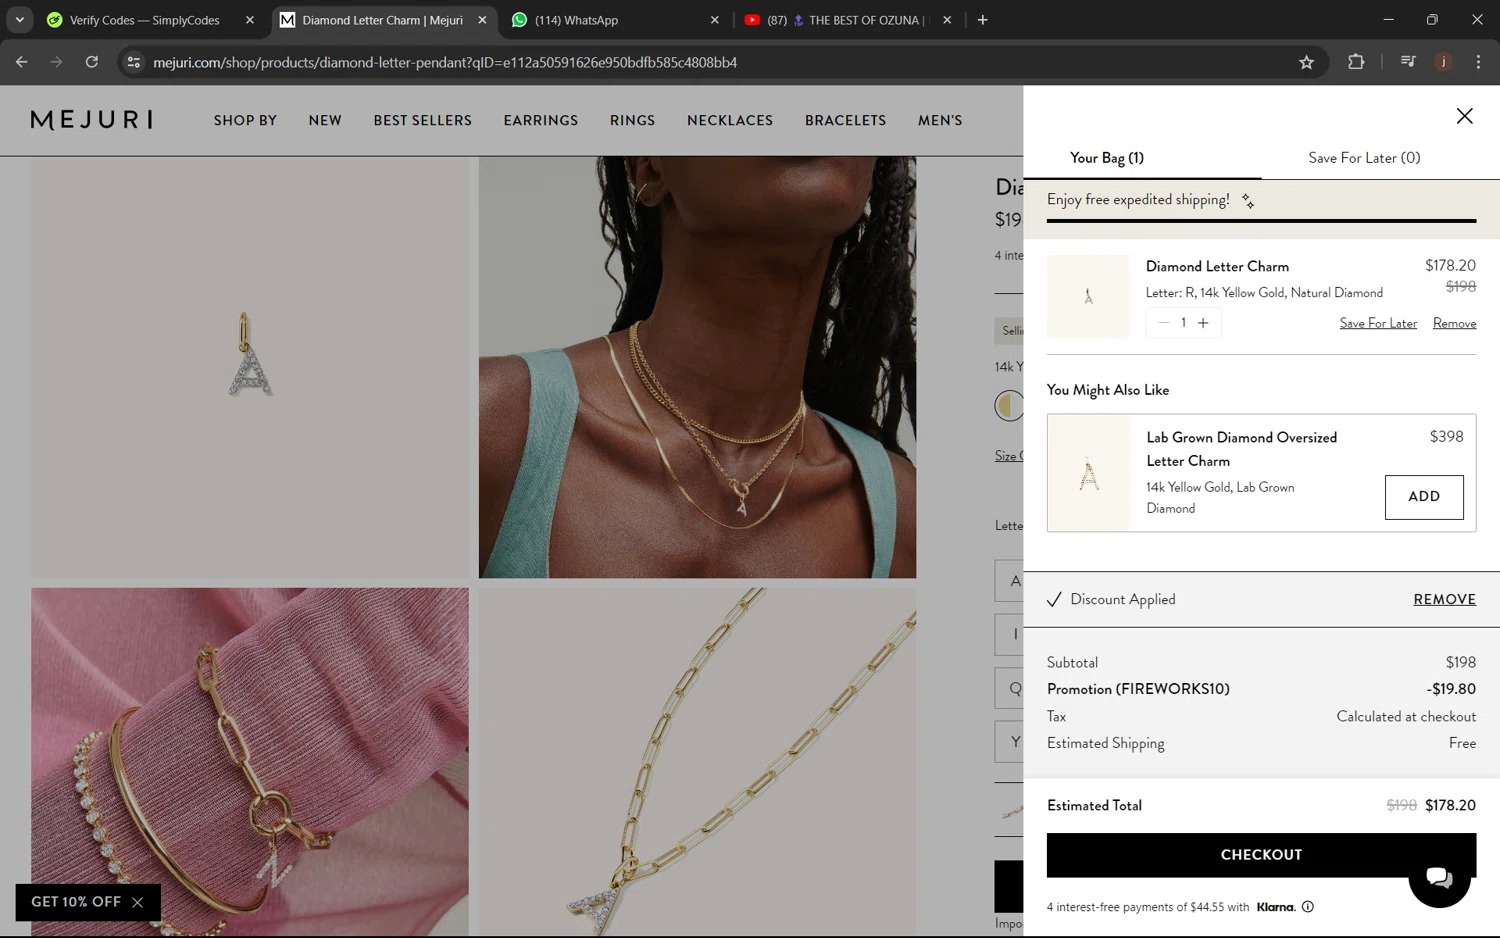
Task: Open the tab search dropdown arrow
Action: pyautogui.click(x=20, y=20)
